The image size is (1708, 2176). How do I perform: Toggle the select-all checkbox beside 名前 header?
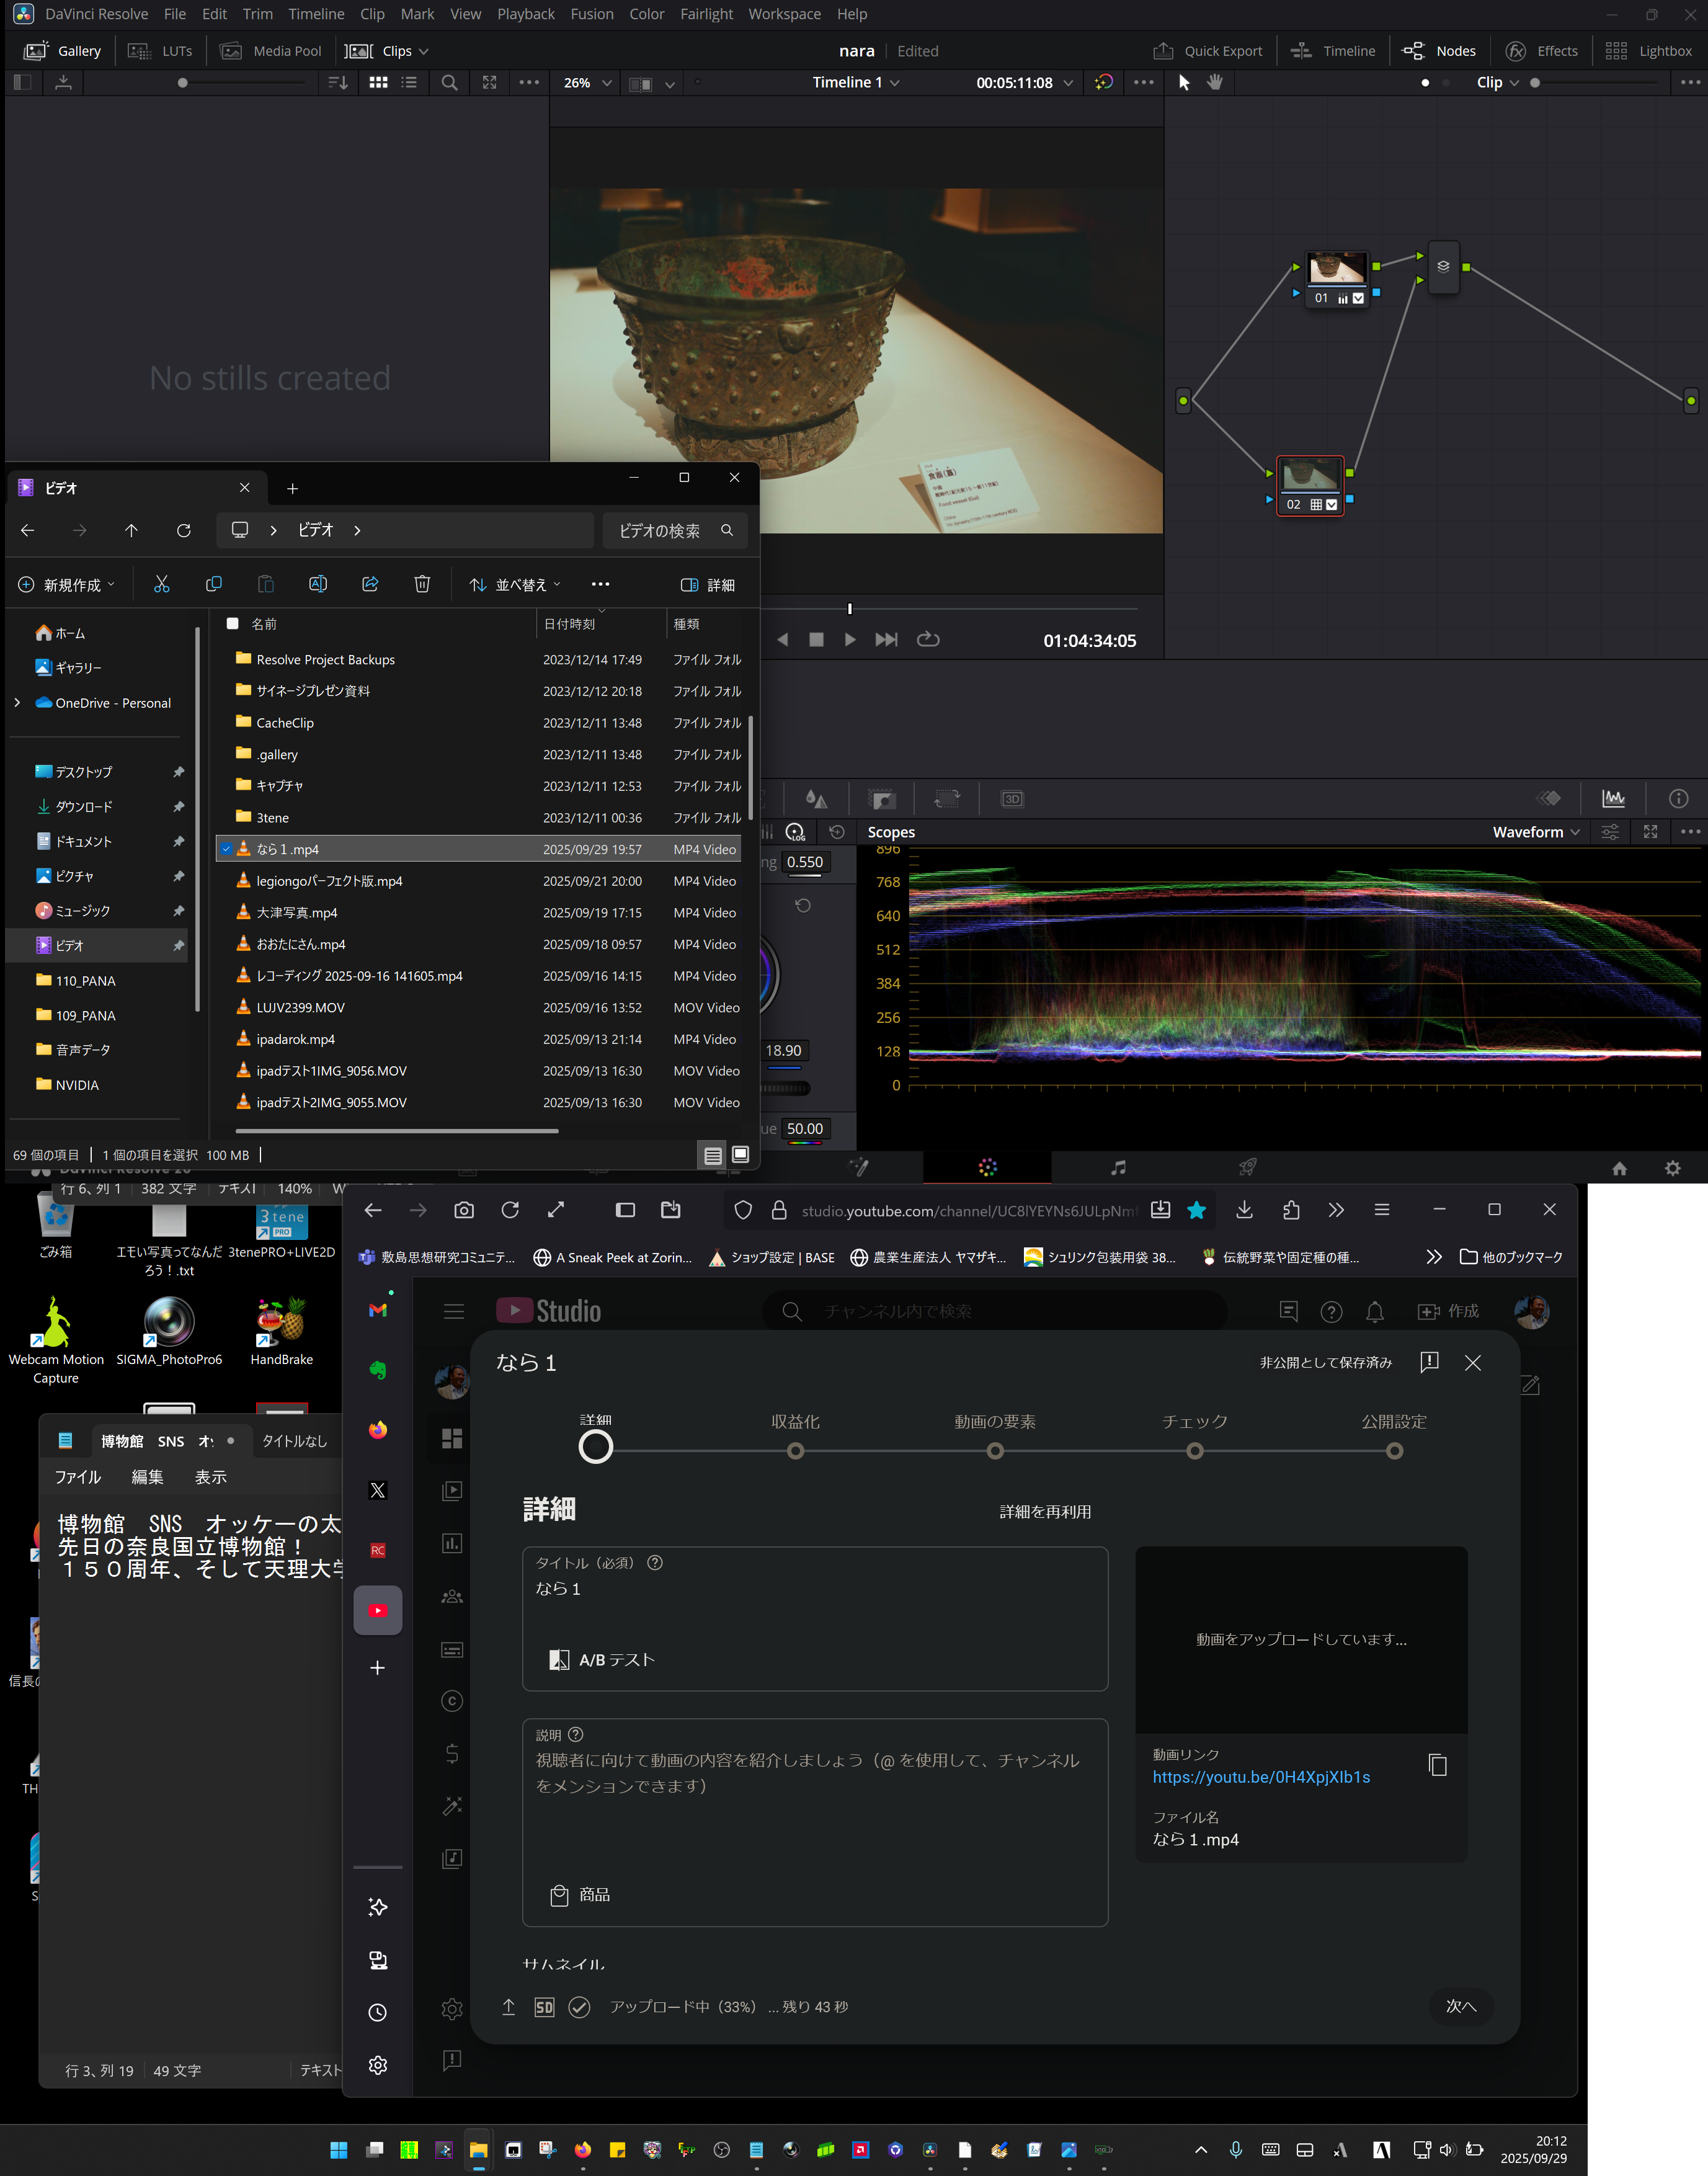pos(233,624)
